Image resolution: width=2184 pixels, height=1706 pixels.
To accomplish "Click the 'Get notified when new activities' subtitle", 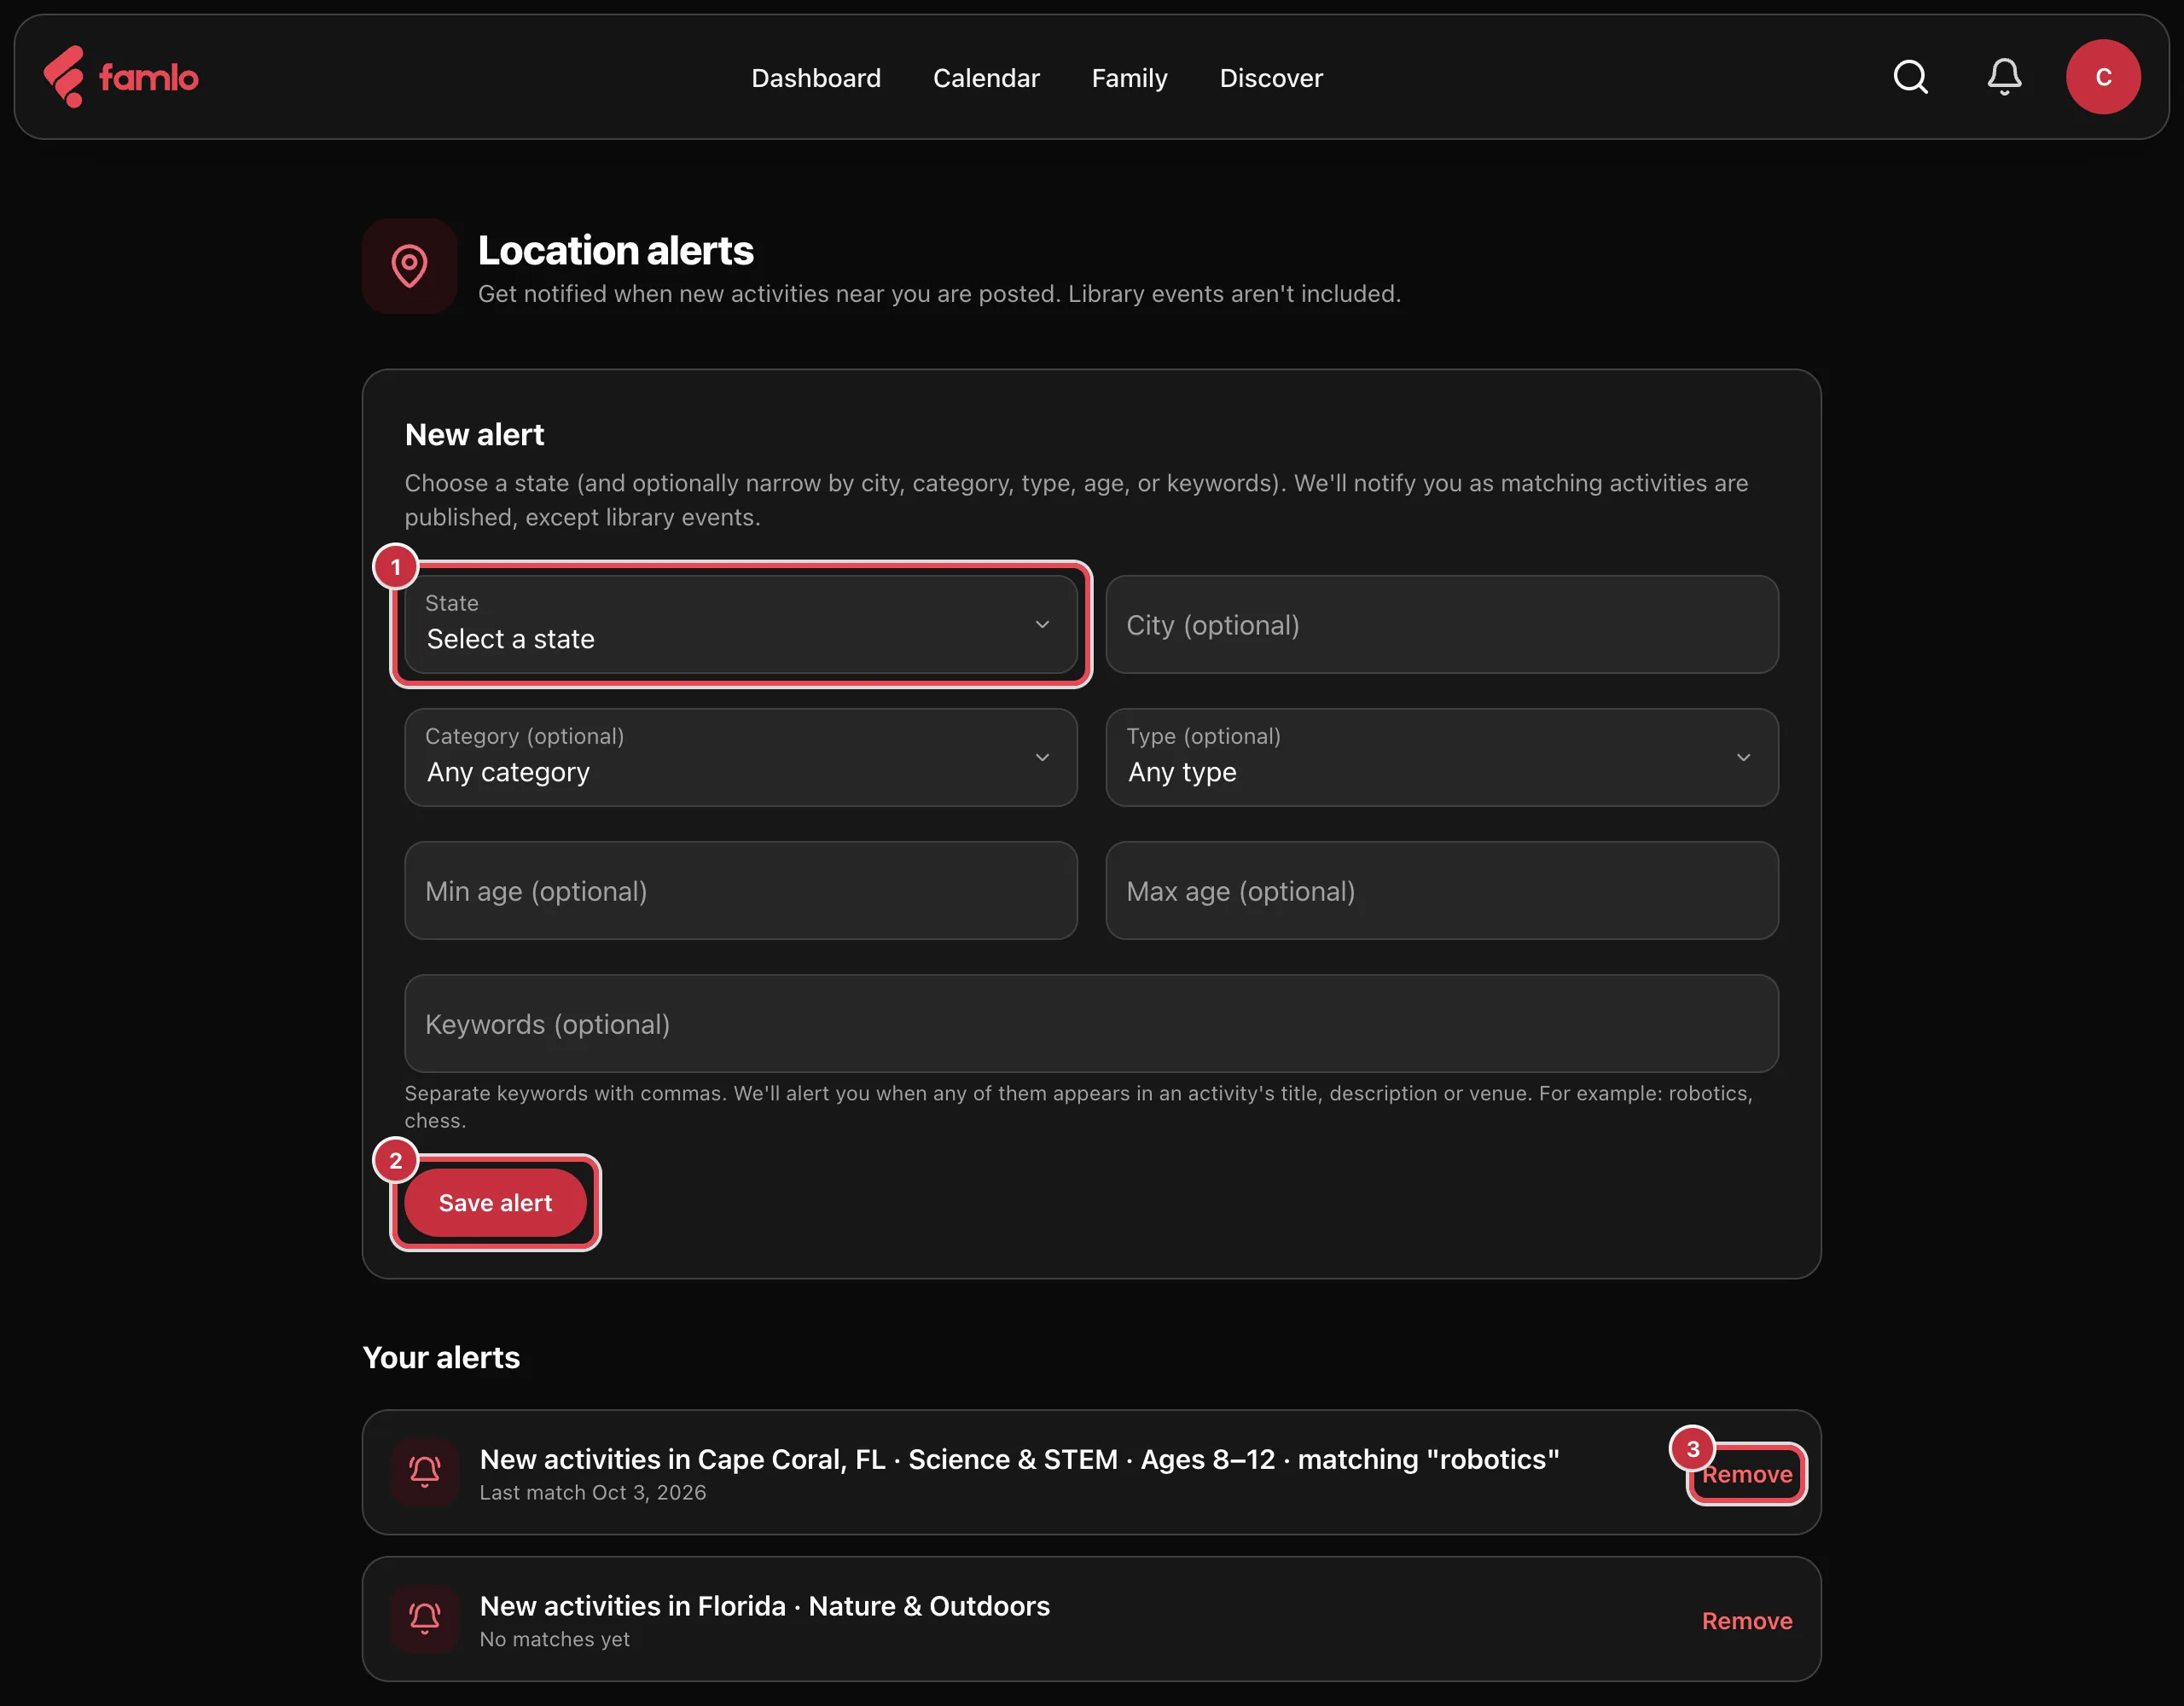I will tap(939, 293).
